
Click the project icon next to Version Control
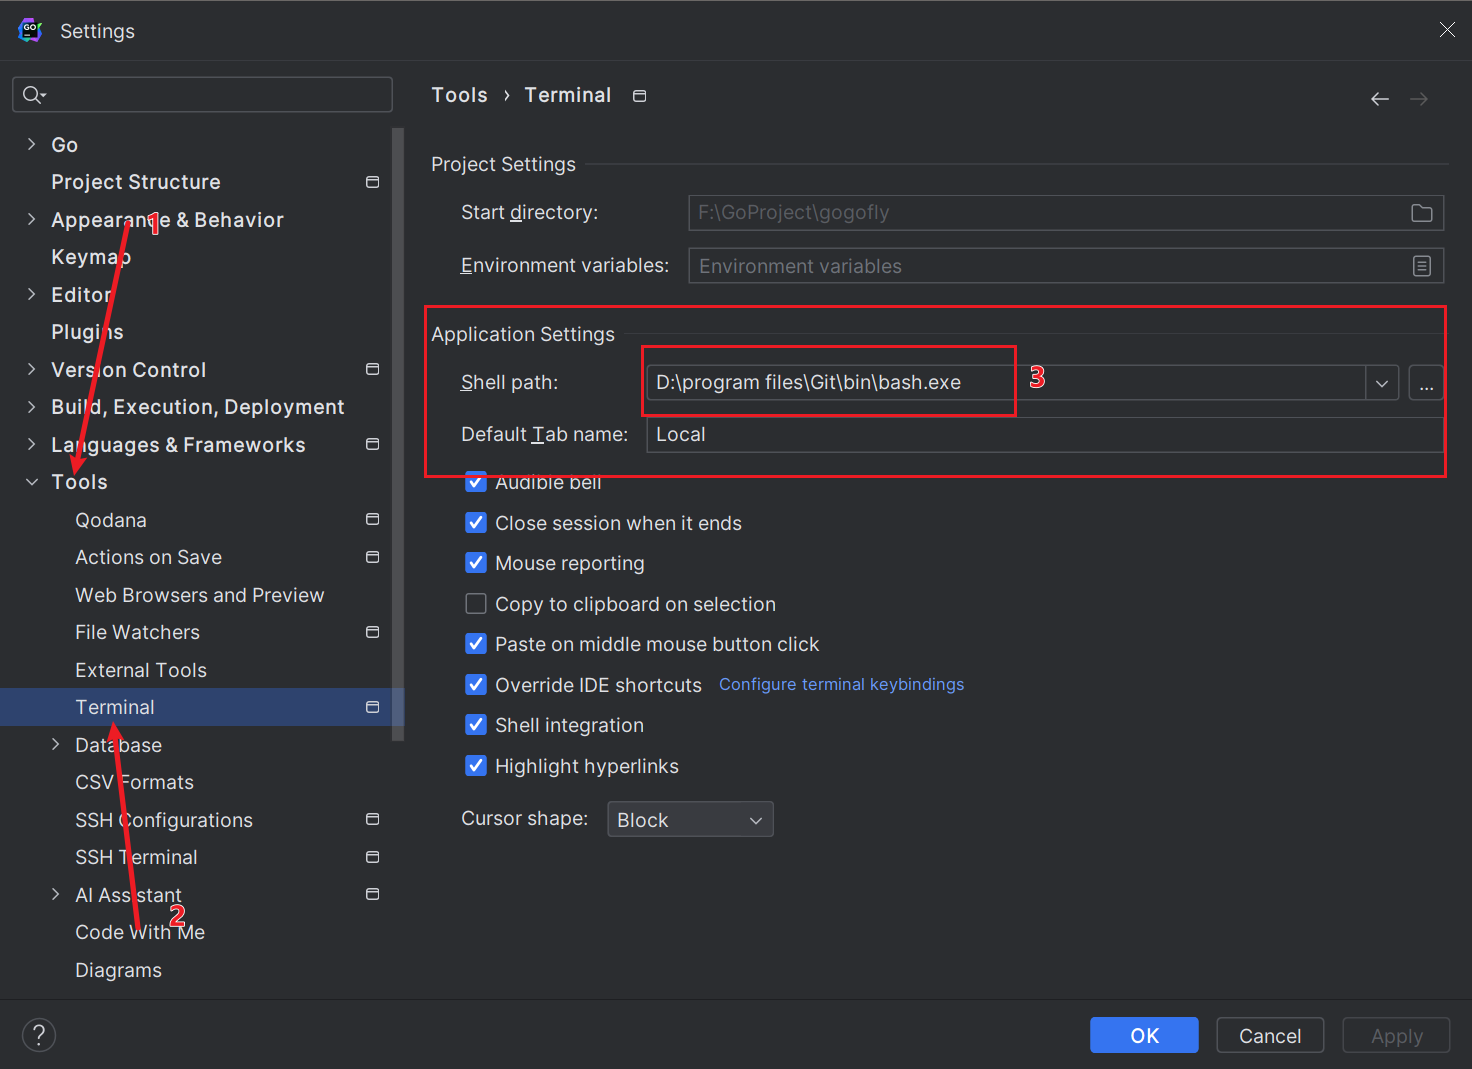(x=373, y=370)
